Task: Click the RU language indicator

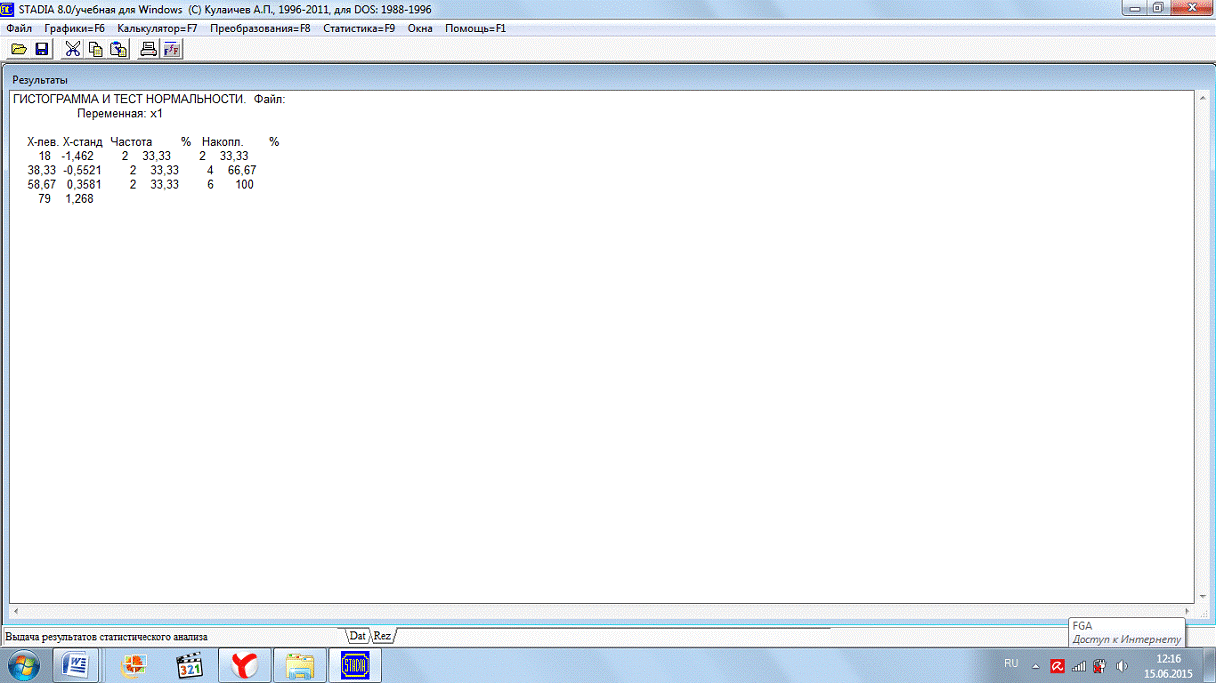Action: pyautogui.click(x=1011, y=664)
